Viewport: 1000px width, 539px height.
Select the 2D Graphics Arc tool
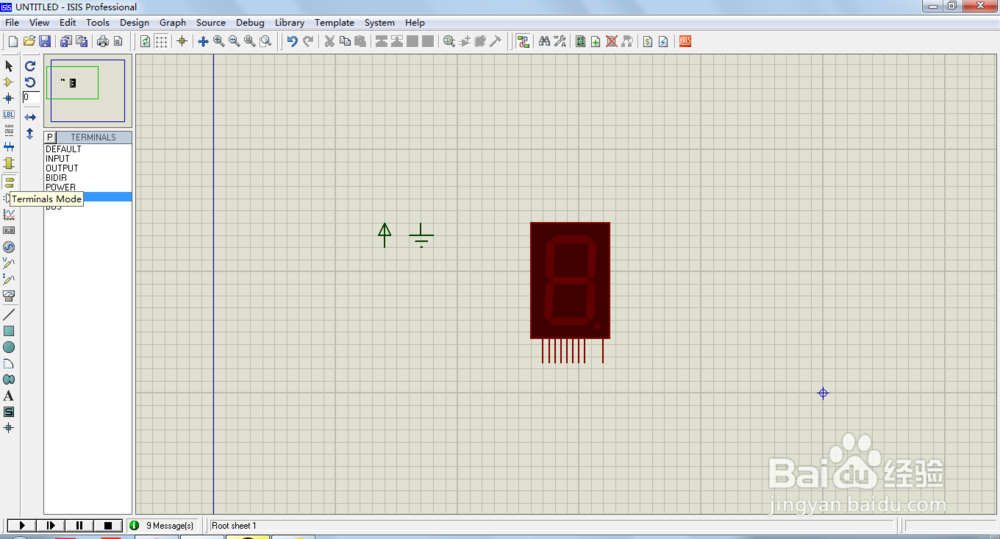tap(9, 364)
